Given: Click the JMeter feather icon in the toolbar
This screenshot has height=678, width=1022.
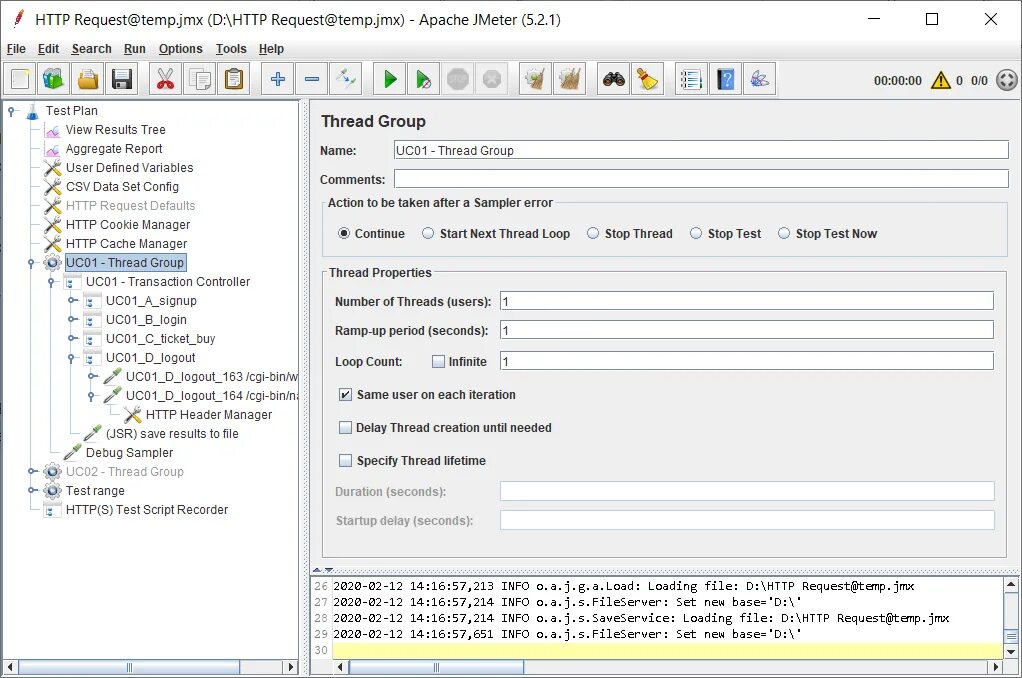Looking at the screenshot, I should [x=759, y=80].
